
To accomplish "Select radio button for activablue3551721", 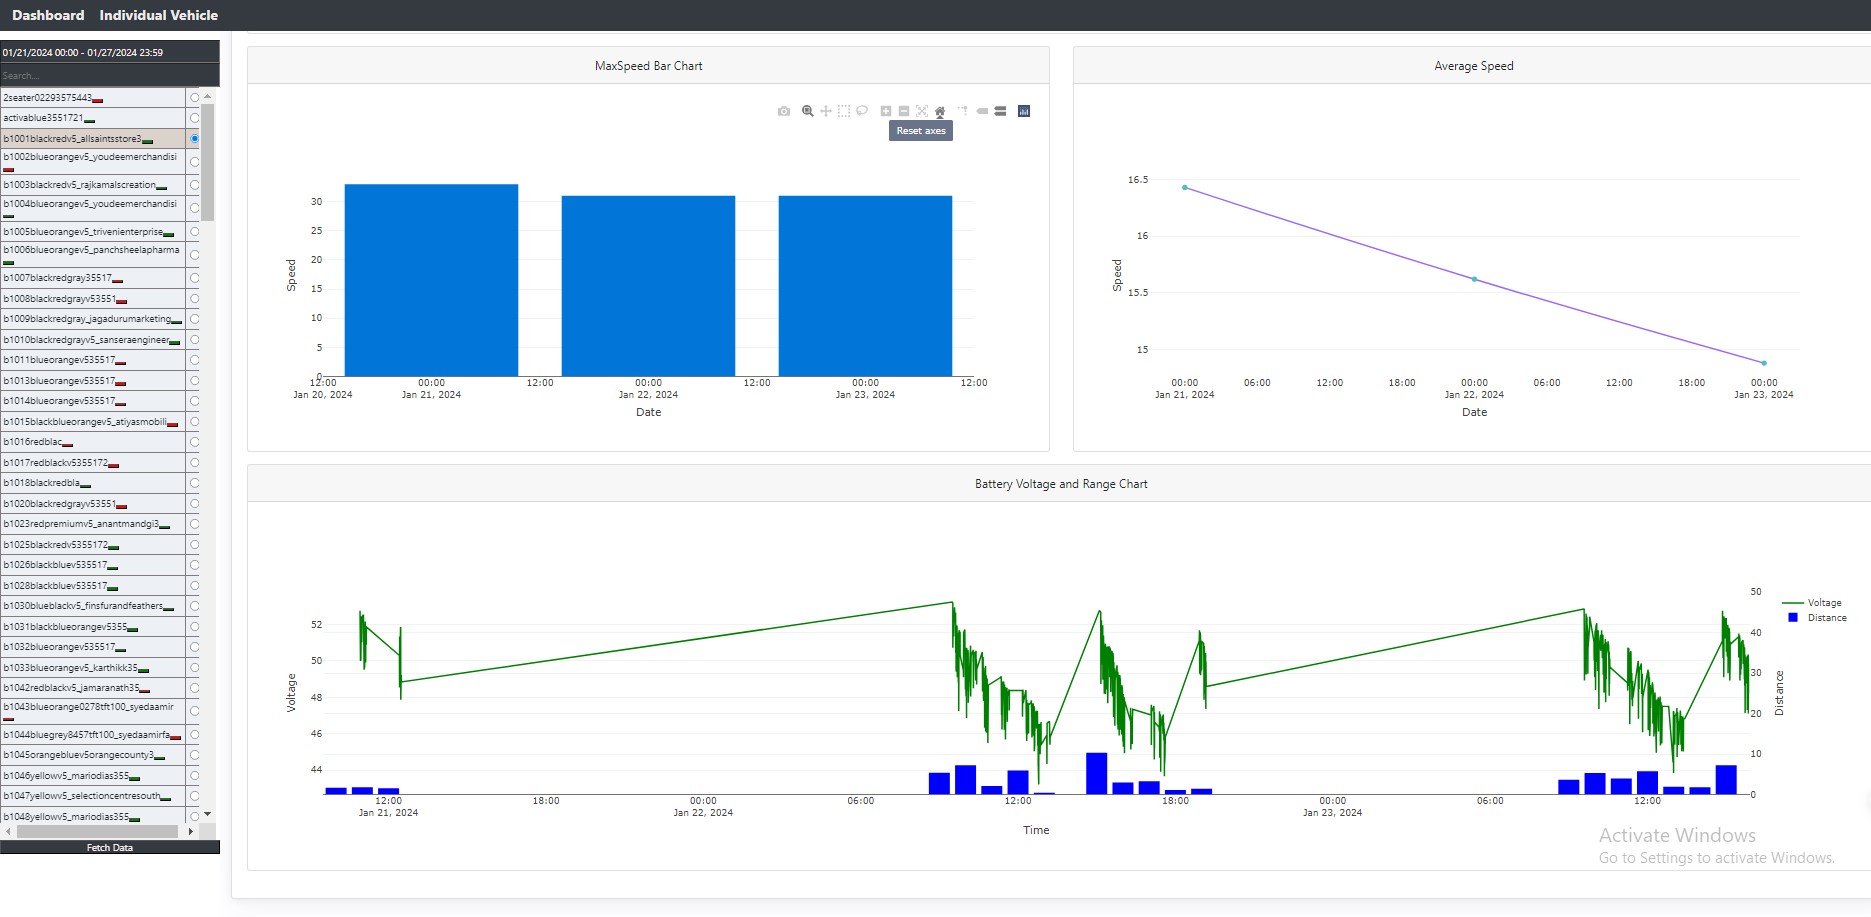I will click(194, 118).
